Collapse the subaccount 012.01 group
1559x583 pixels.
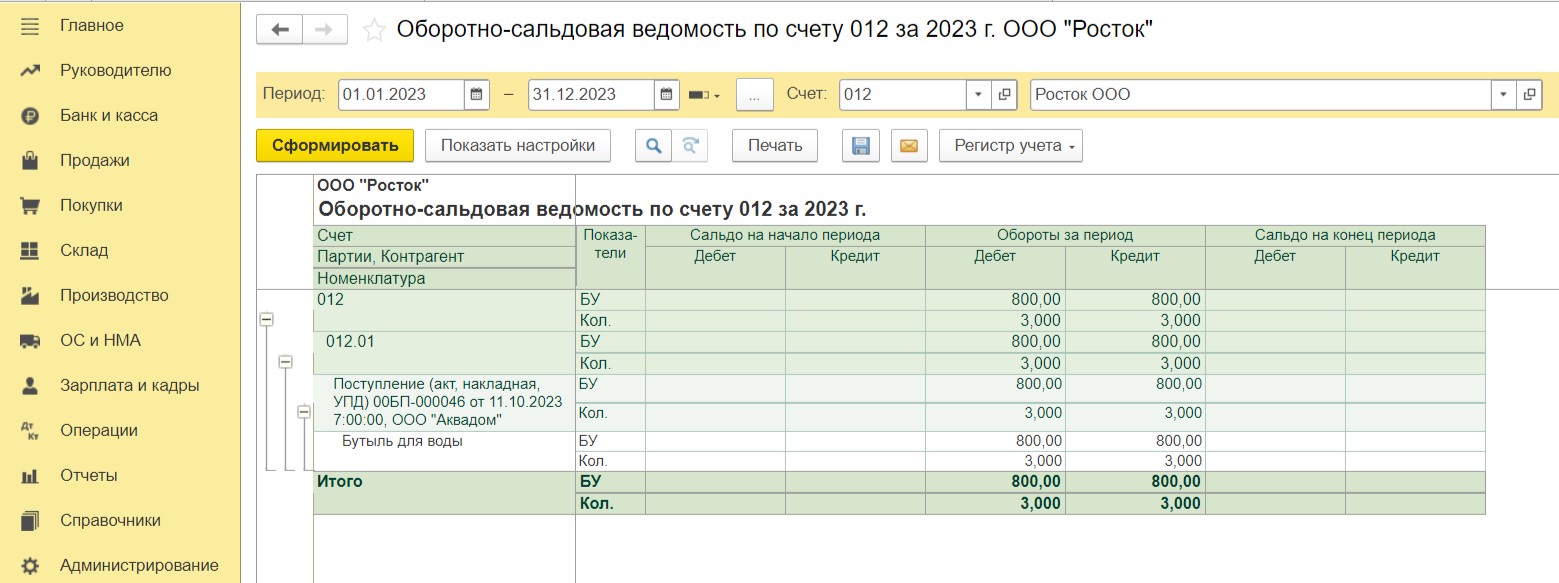[x=285, y=362]
